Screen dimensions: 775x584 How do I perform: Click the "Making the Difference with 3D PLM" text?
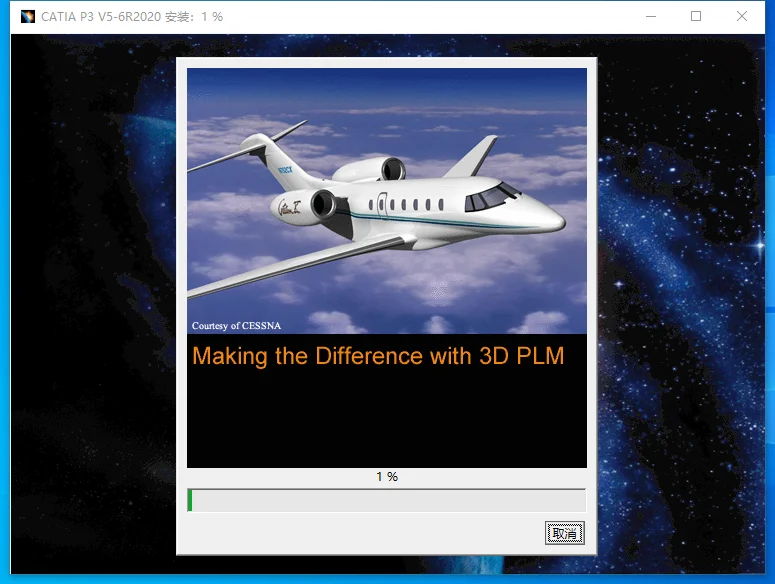point(378,356)
